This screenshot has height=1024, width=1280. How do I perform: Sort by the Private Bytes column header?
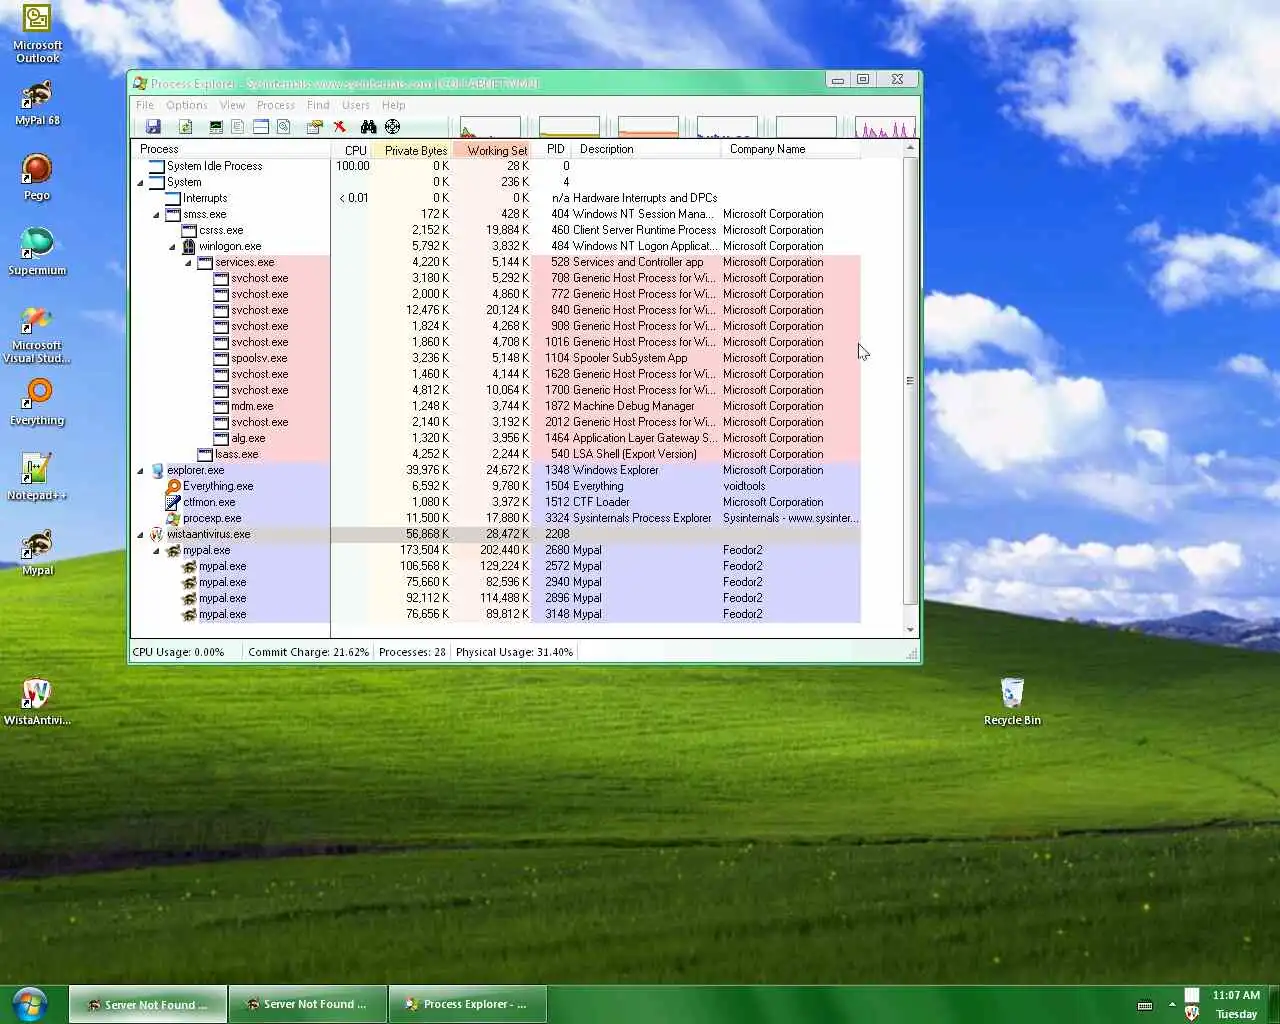412,149
